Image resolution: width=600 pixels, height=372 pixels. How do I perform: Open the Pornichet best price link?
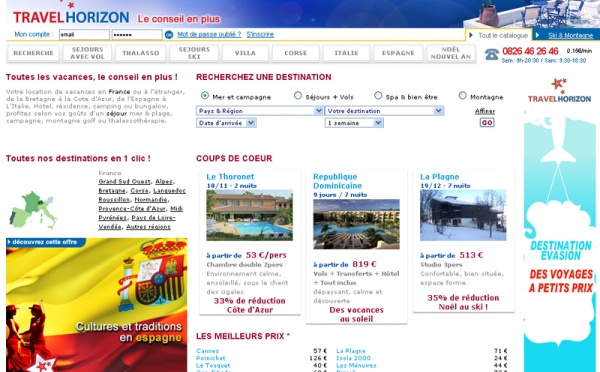[x=210, y=358]
